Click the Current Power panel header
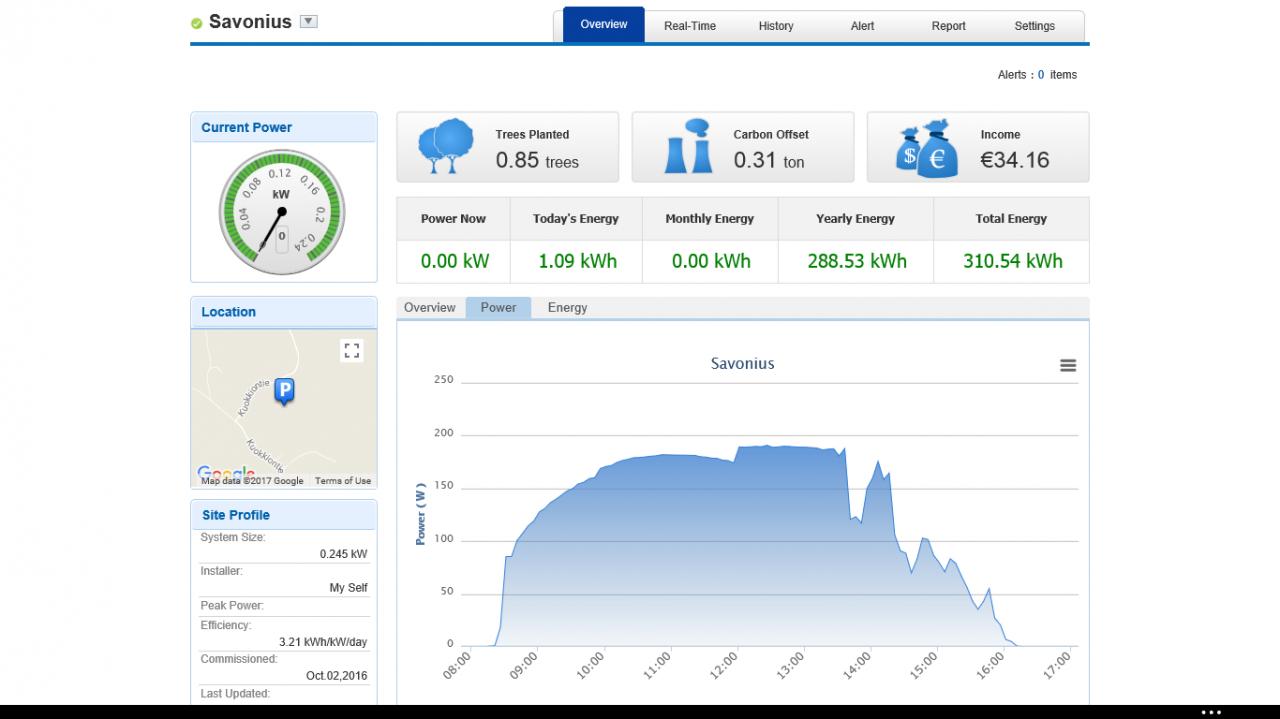Image resolution: width=1280 pixels, height=719 pixels. click(x=284, y=127)
